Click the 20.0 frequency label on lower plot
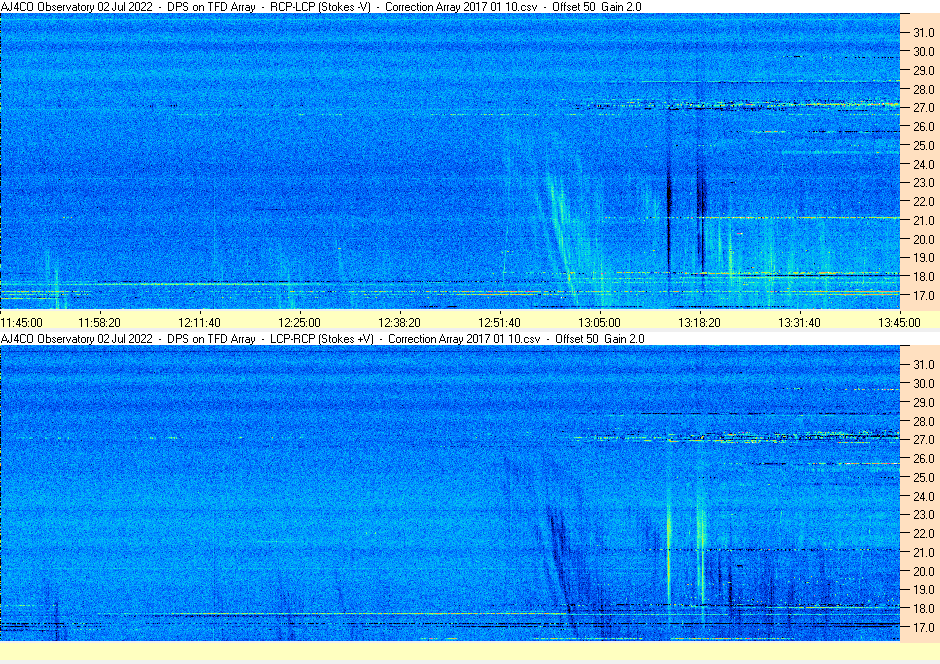Image resolution: width=940 pixels, height=664 pixels. [x=923, y=571]
